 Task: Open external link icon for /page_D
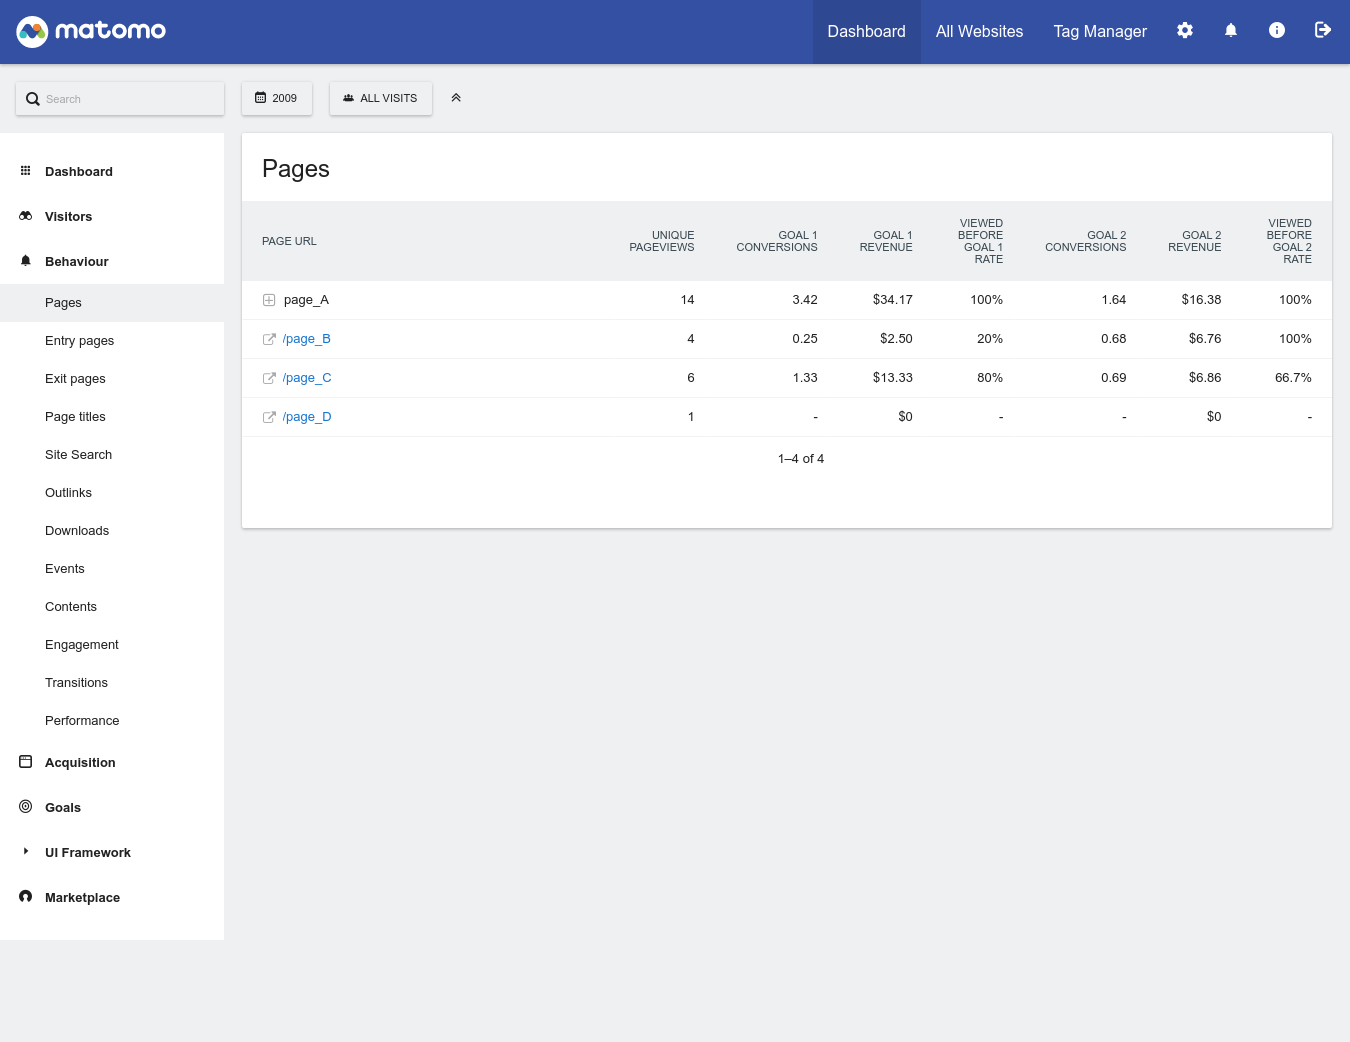(269, 417)
